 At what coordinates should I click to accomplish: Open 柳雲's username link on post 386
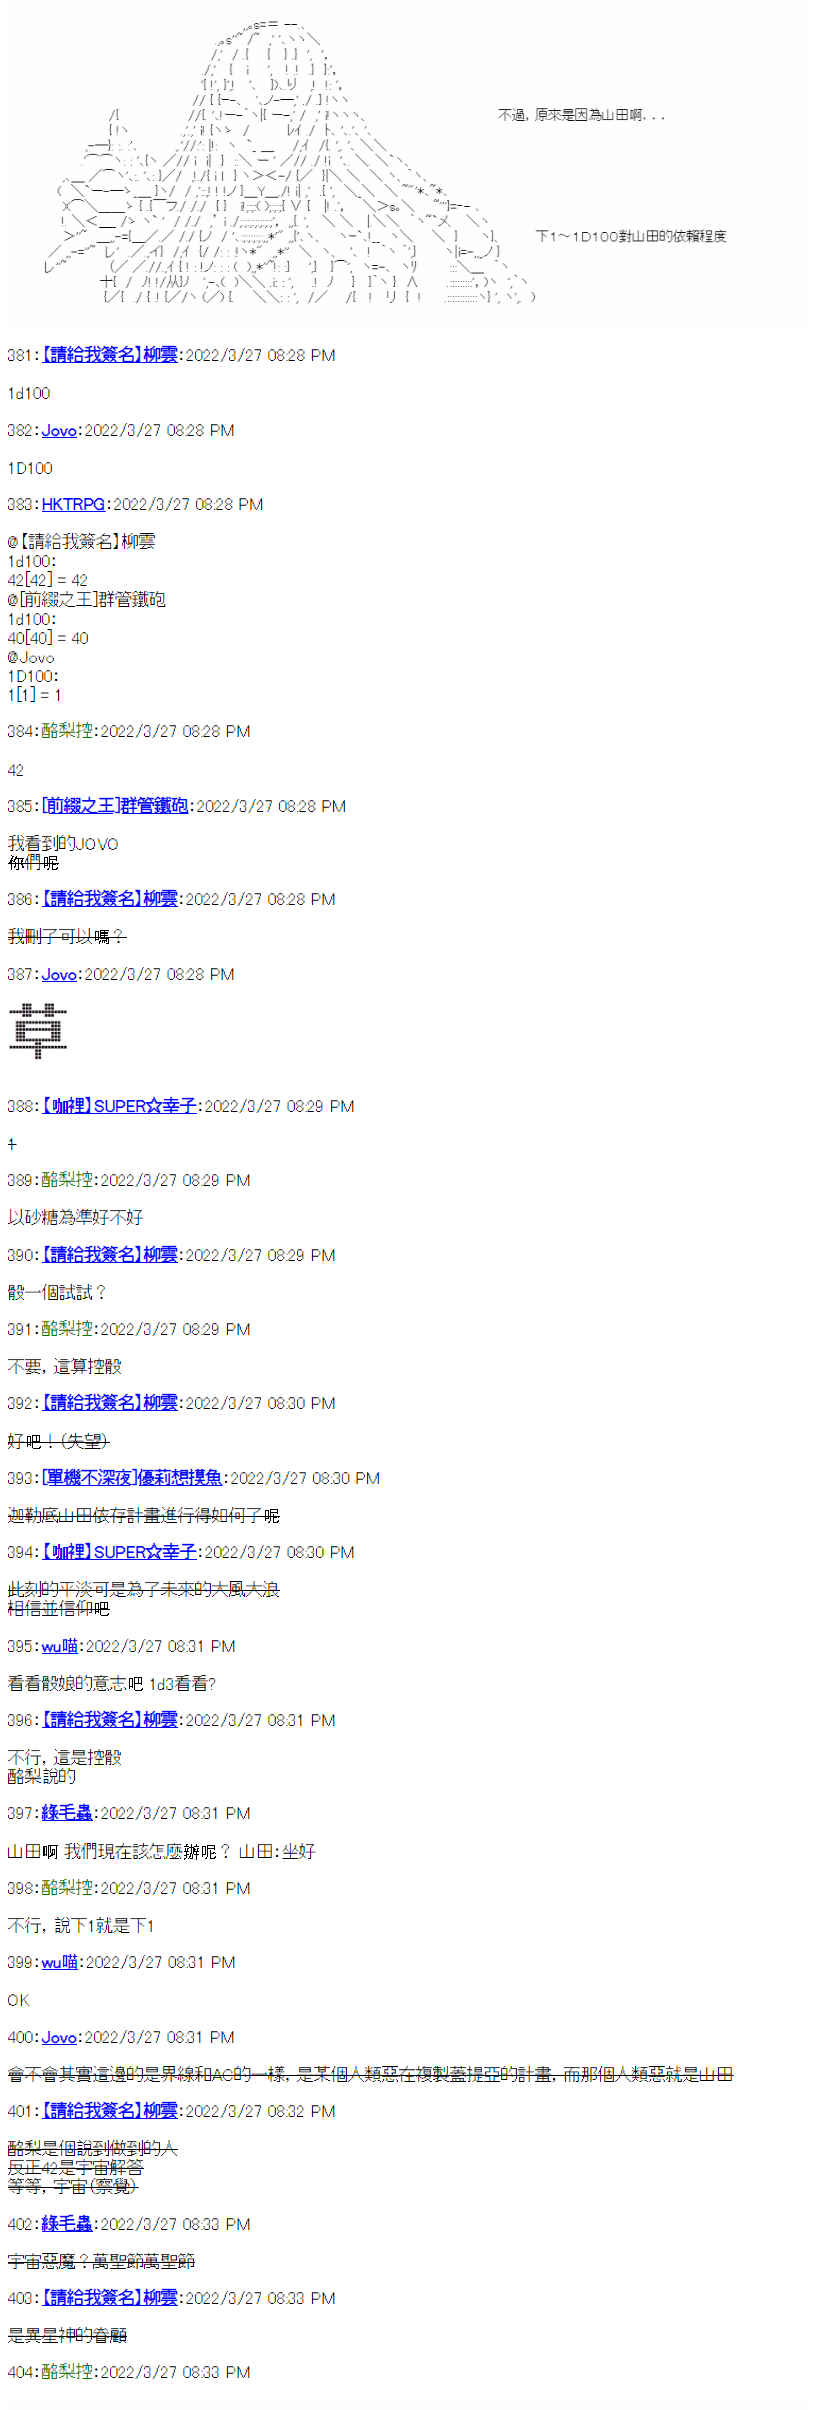point(110,899)
